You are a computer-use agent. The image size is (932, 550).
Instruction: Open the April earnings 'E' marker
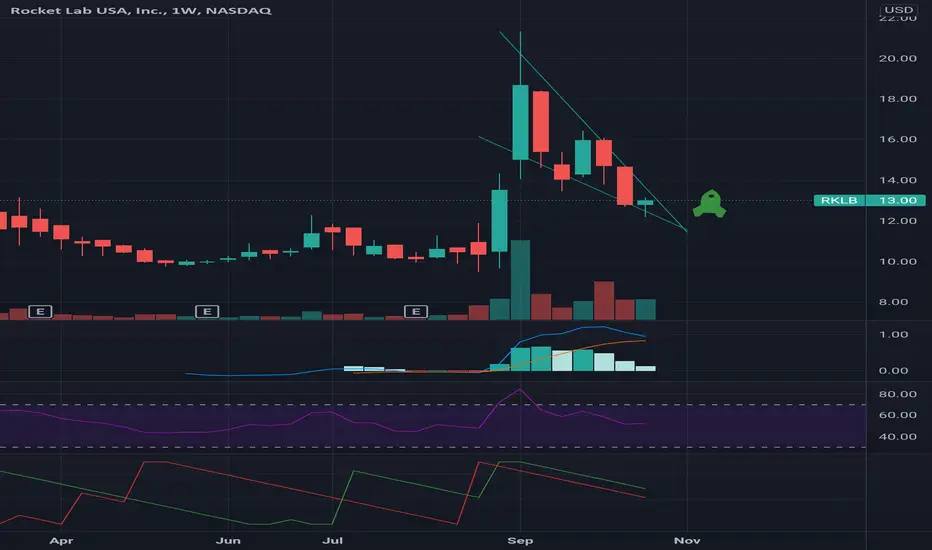pyautogui.click(x=40, y=312)
